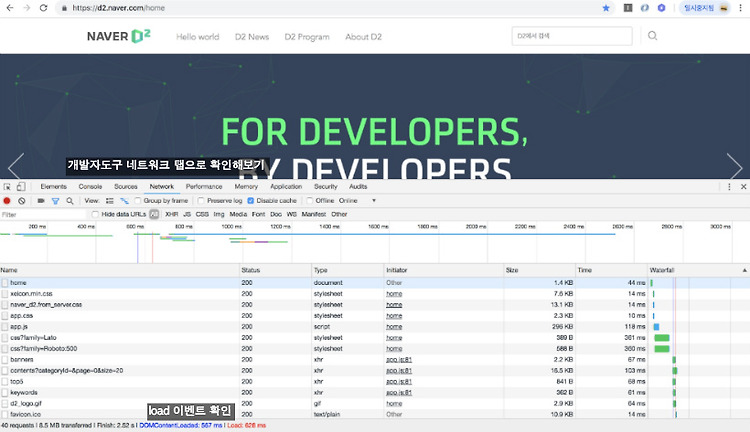Image resolution: width=750 pixels, height=432 pixels.
Task: Click the browser forward arrow
Action: point(27,8)
